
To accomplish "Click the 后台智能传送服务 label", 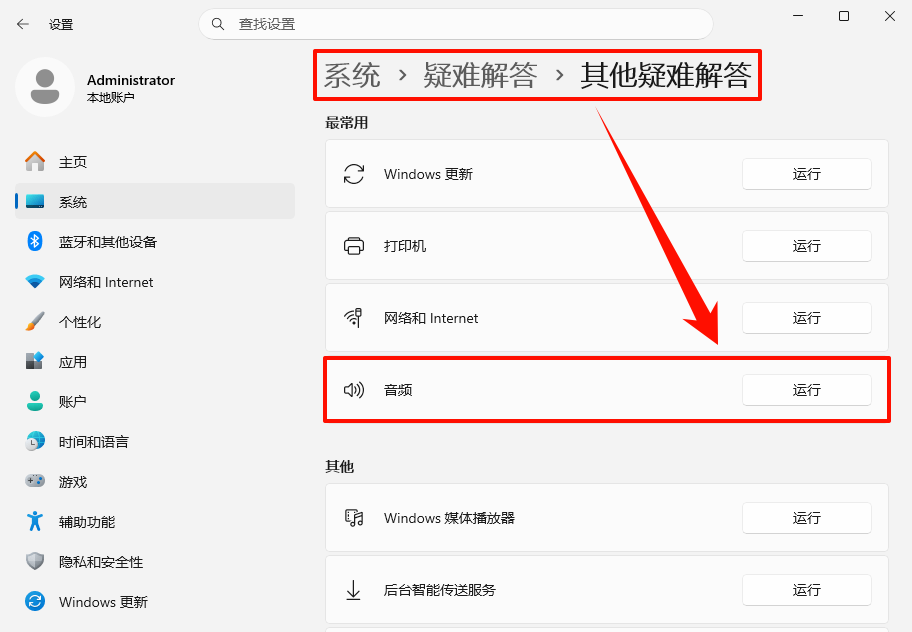I will pyautogui.click(x=440, y=590).
